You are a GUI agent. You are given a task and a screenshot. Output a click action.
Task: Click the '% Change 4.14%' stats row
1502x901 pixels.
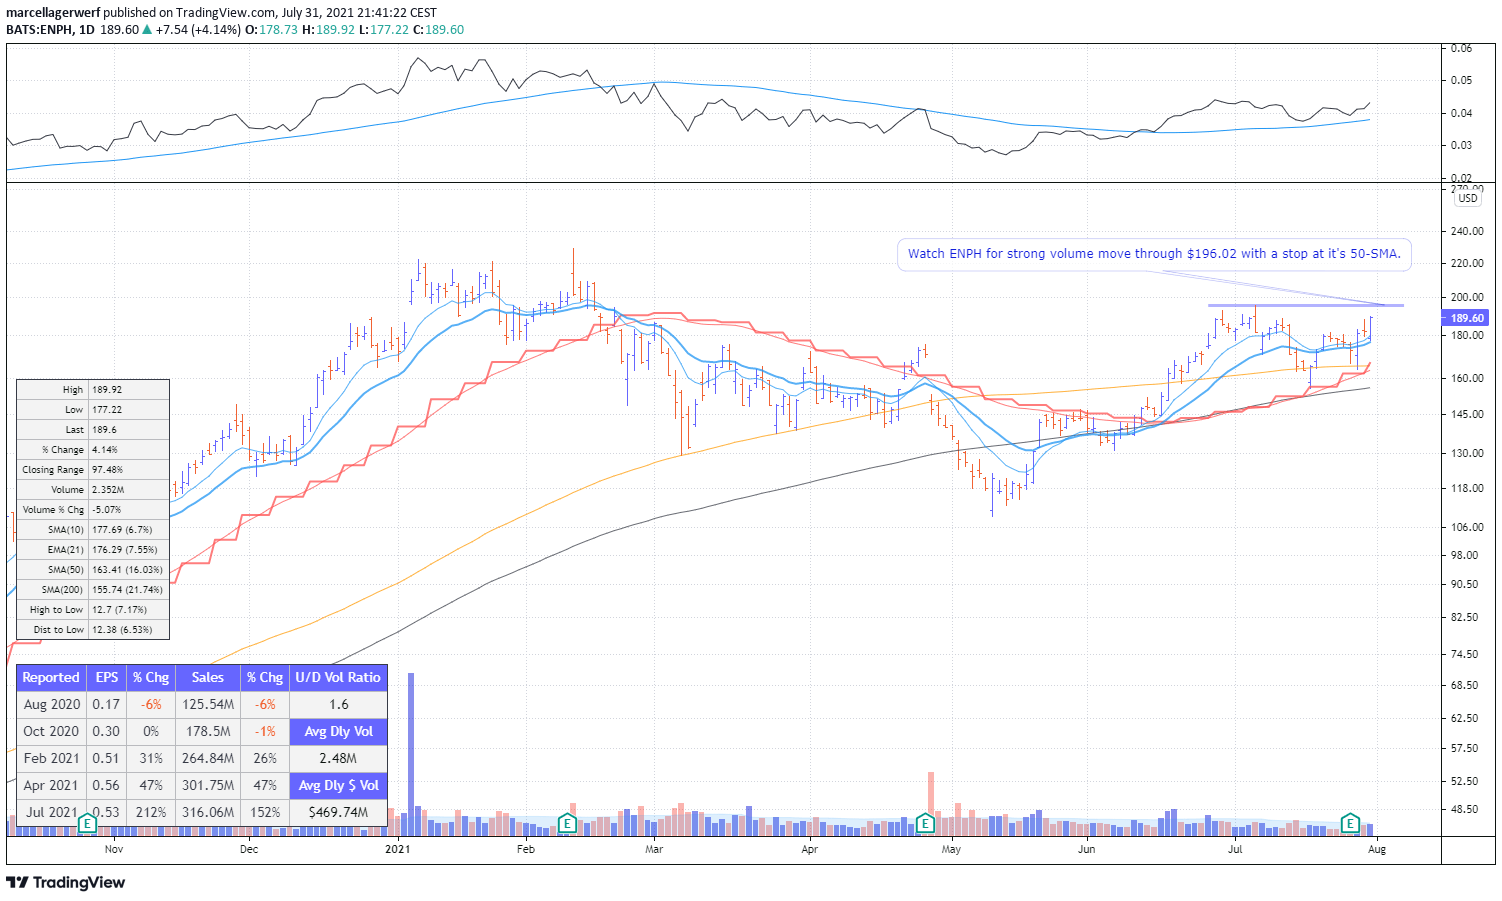point(93,450)
